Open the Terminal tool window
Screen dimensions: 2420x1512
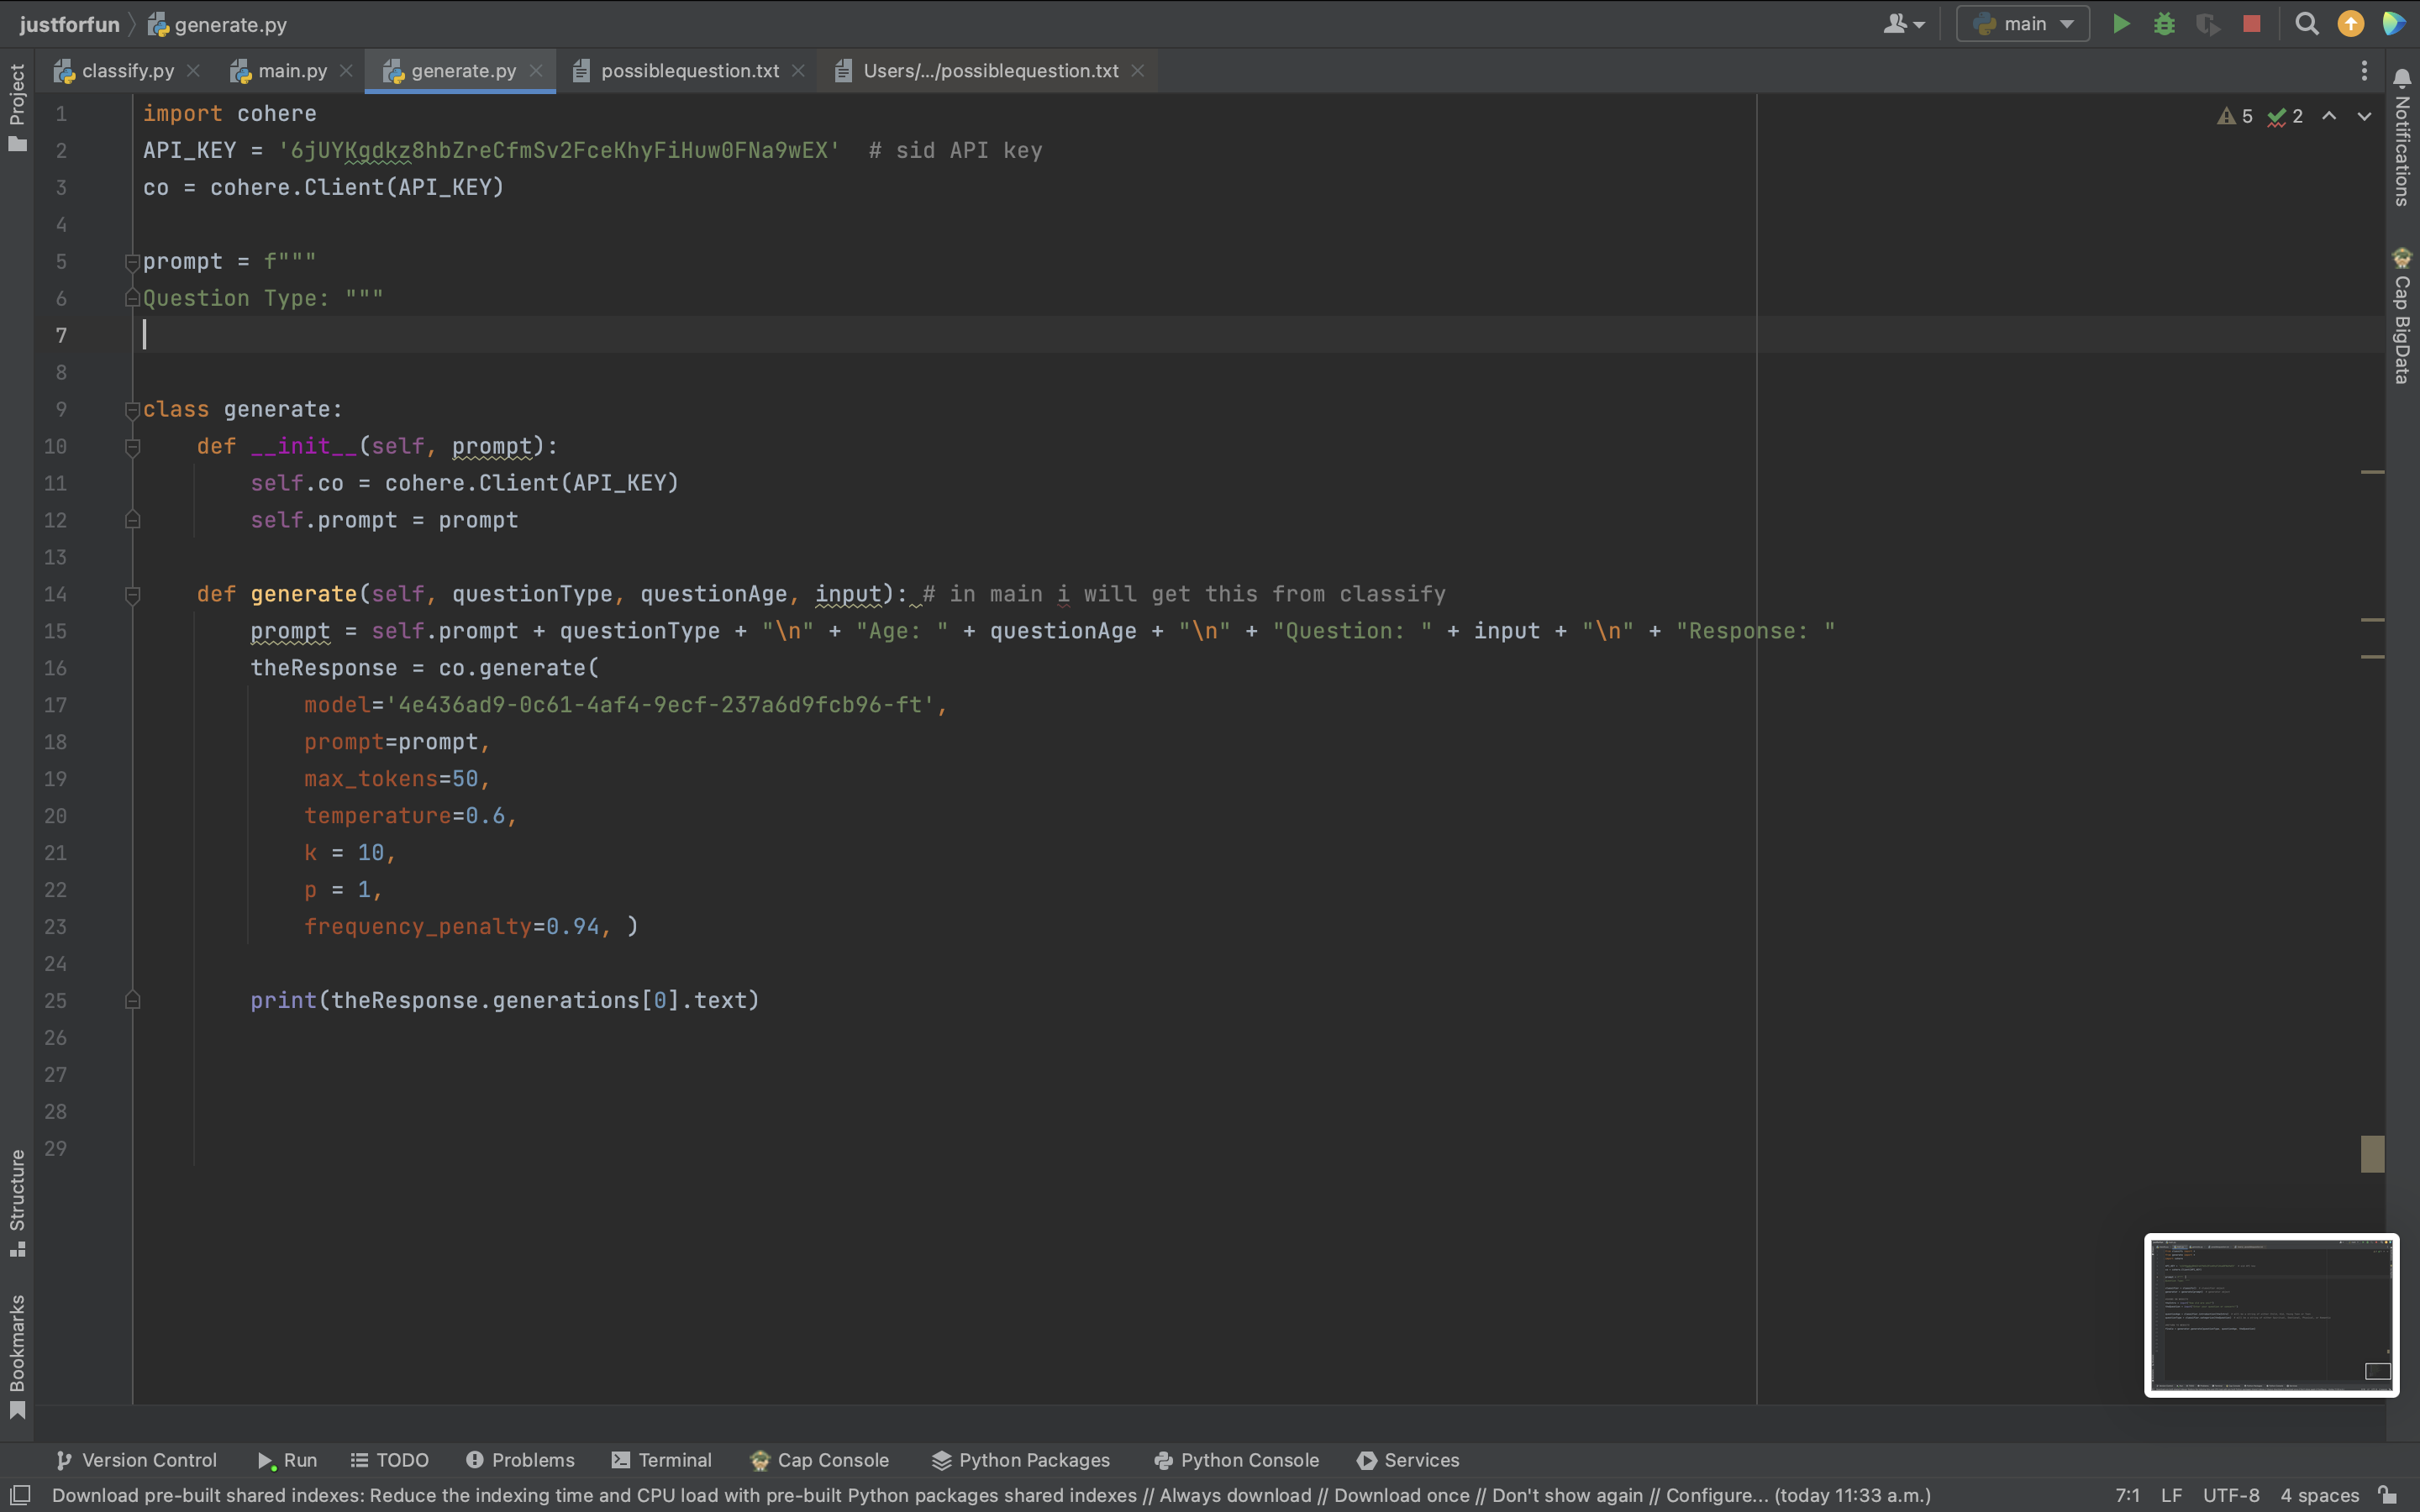click(x=661, y=1460)
